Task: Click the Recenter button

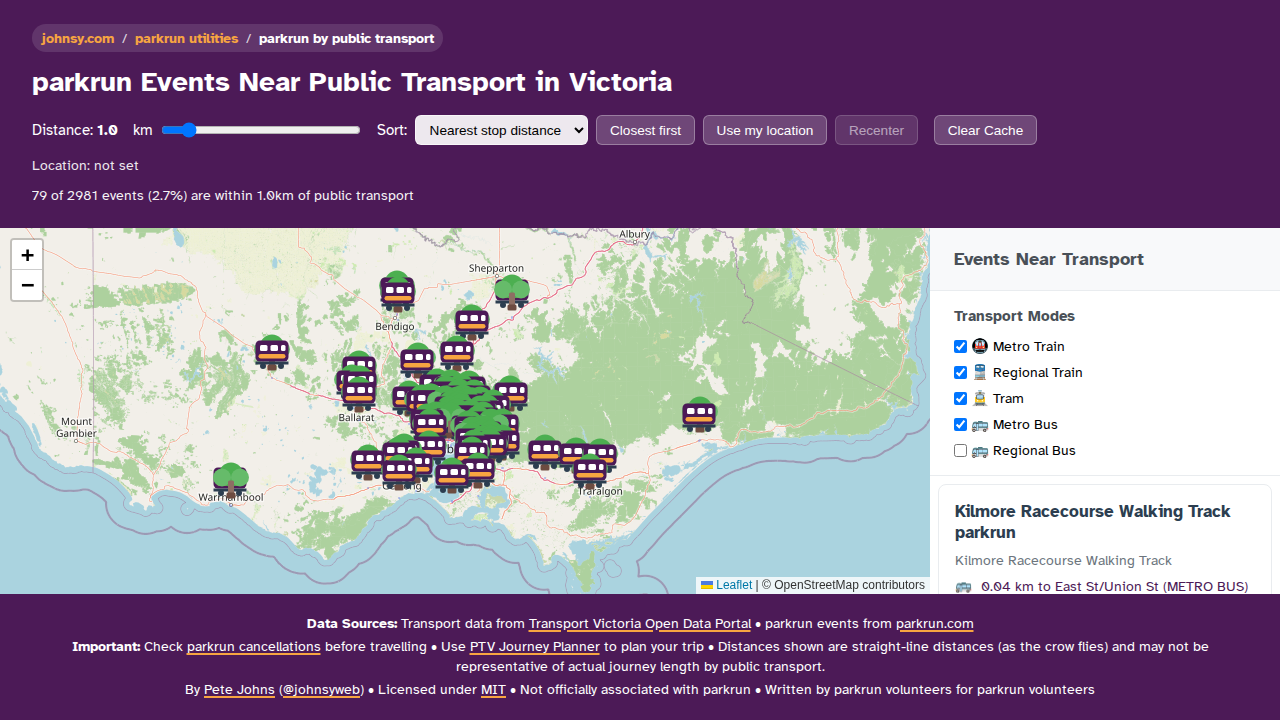Action: click(876, 130)
